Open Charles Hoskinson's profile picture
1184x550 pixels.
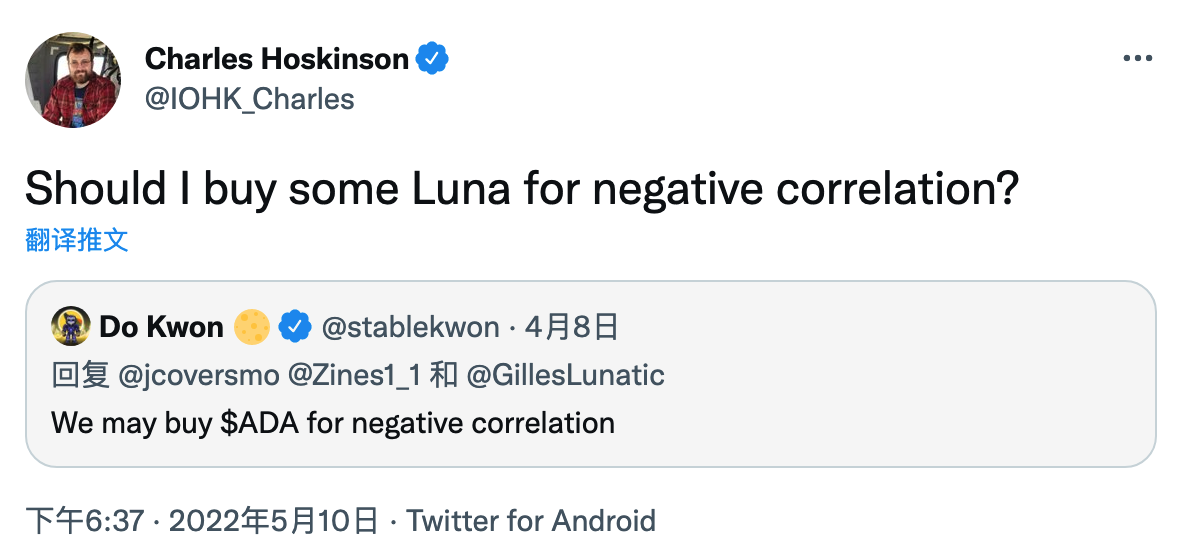(73, 79)
